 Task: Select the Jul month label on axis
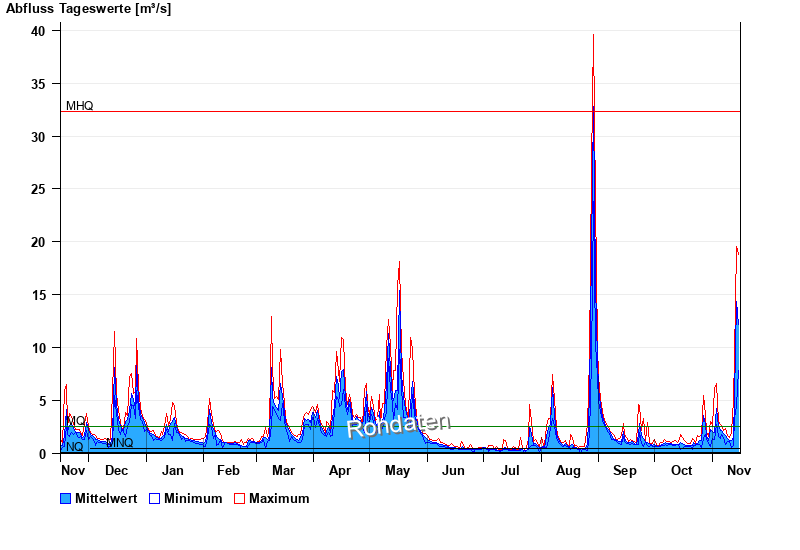coord(510,470)
